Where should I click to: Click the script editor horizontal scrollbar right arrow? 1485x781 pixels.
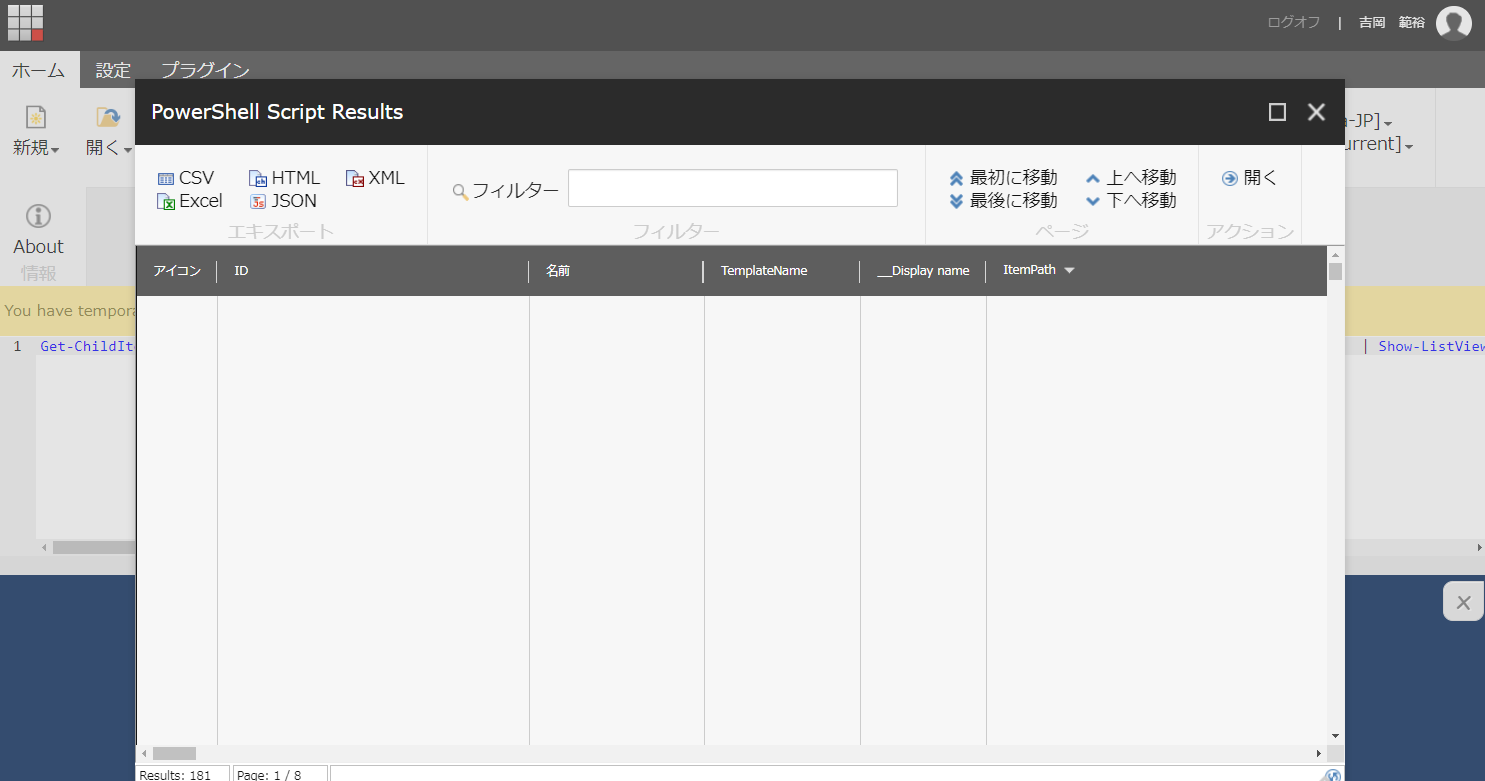1479,548
